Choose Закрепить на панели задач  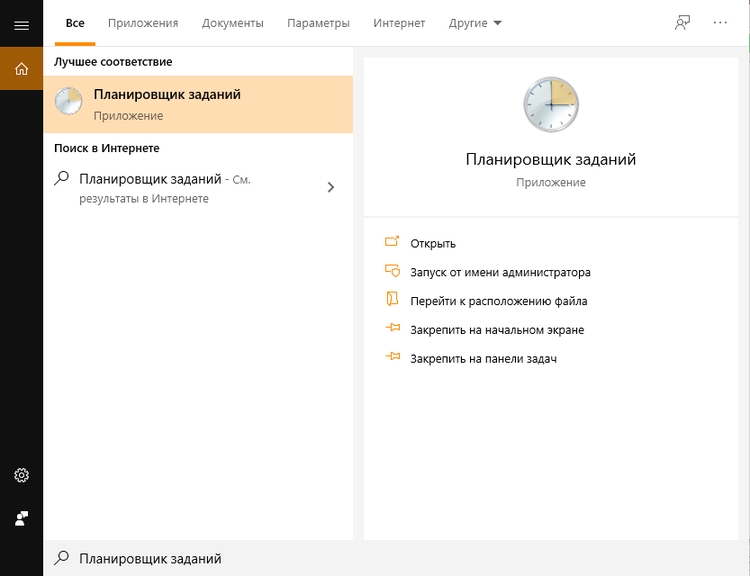(x=484, y=358)
